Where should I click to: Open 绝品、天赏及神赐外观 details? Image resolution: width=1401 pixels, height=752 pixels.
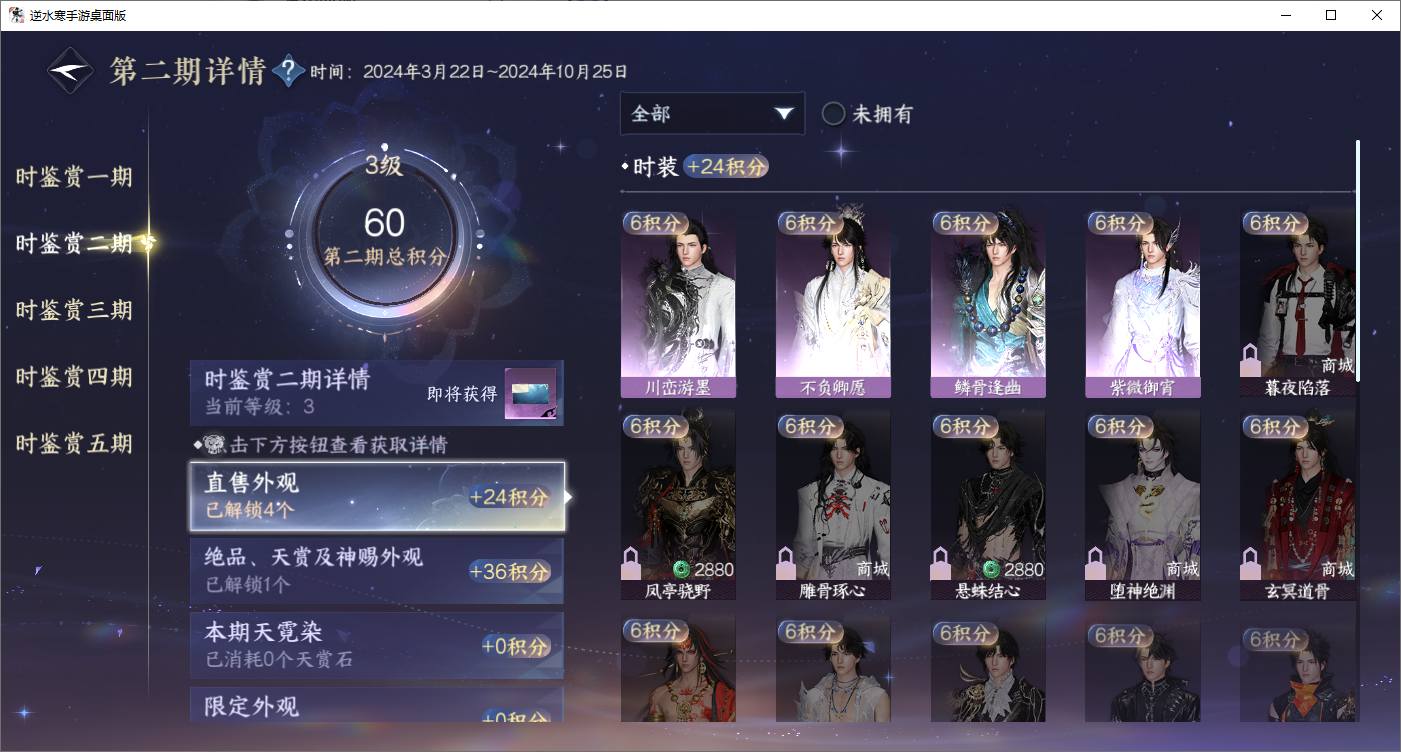(377, 571)
